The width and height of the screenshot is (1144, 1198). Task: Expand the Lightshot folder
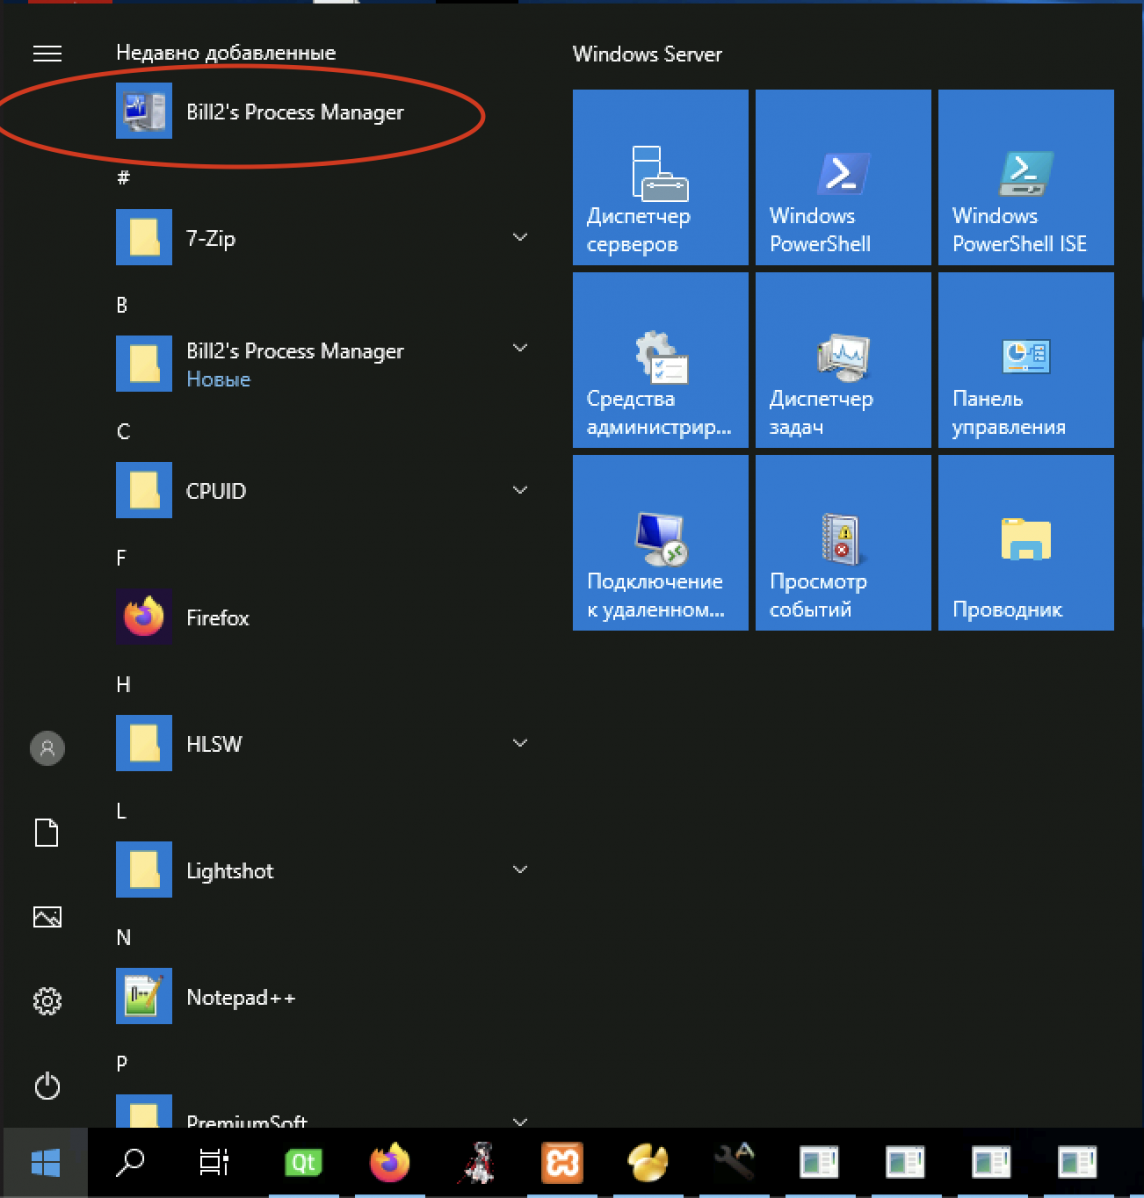520,870
